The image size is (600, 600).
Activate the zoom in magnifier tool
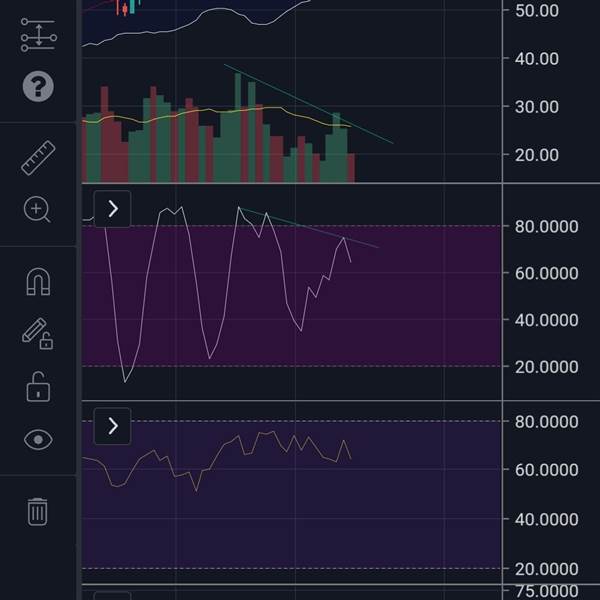click(38, 209)
